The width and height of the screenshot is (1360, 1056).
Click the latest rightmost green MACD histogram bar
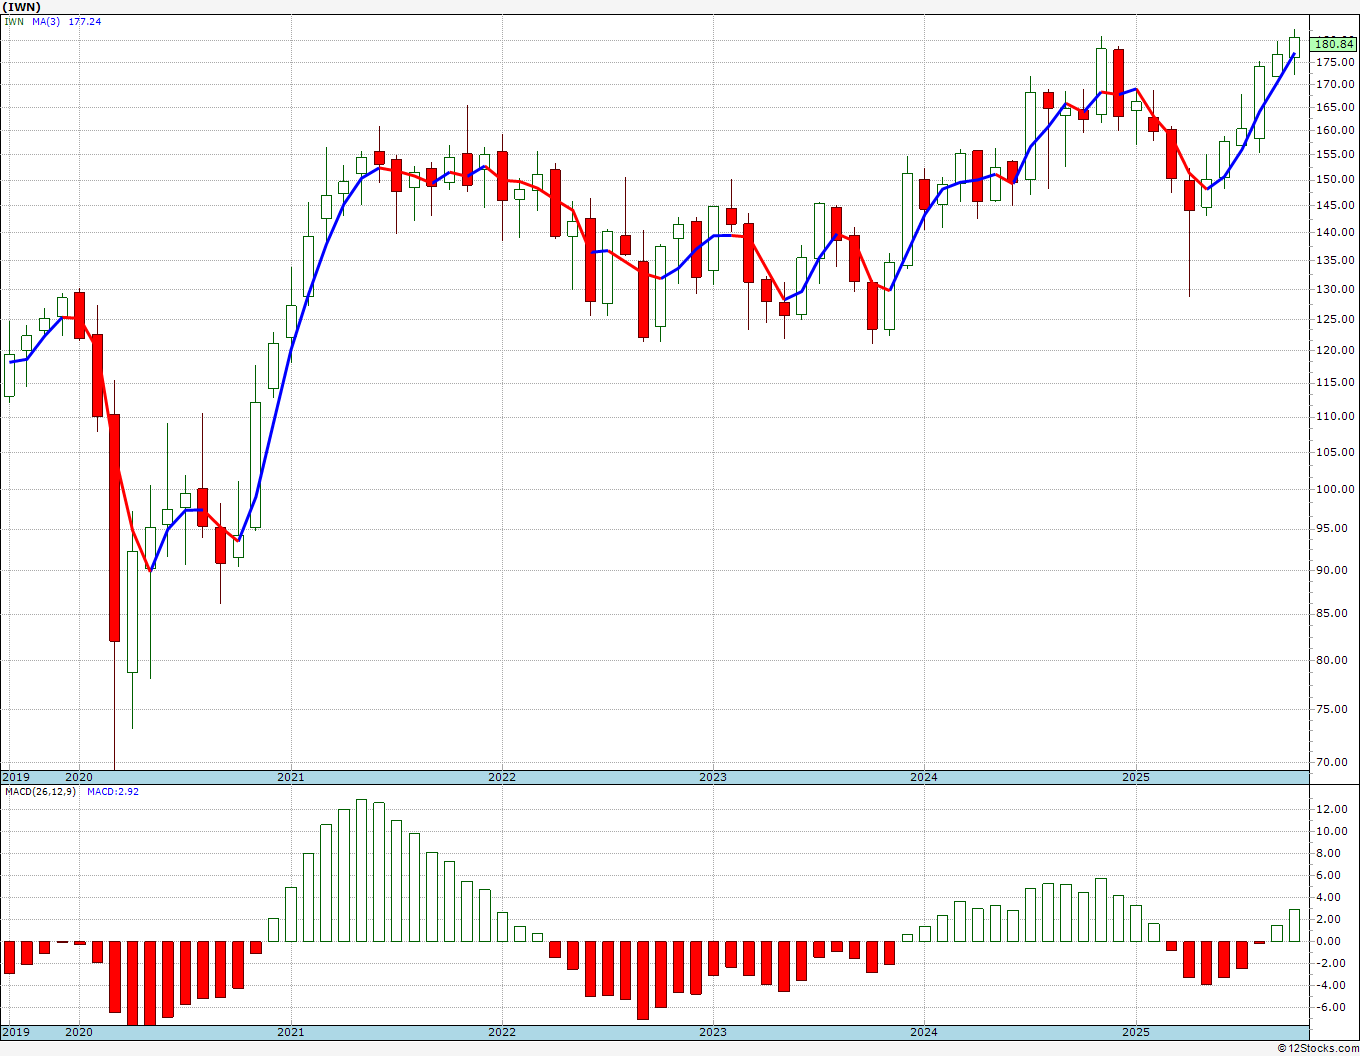[1294, 925]
